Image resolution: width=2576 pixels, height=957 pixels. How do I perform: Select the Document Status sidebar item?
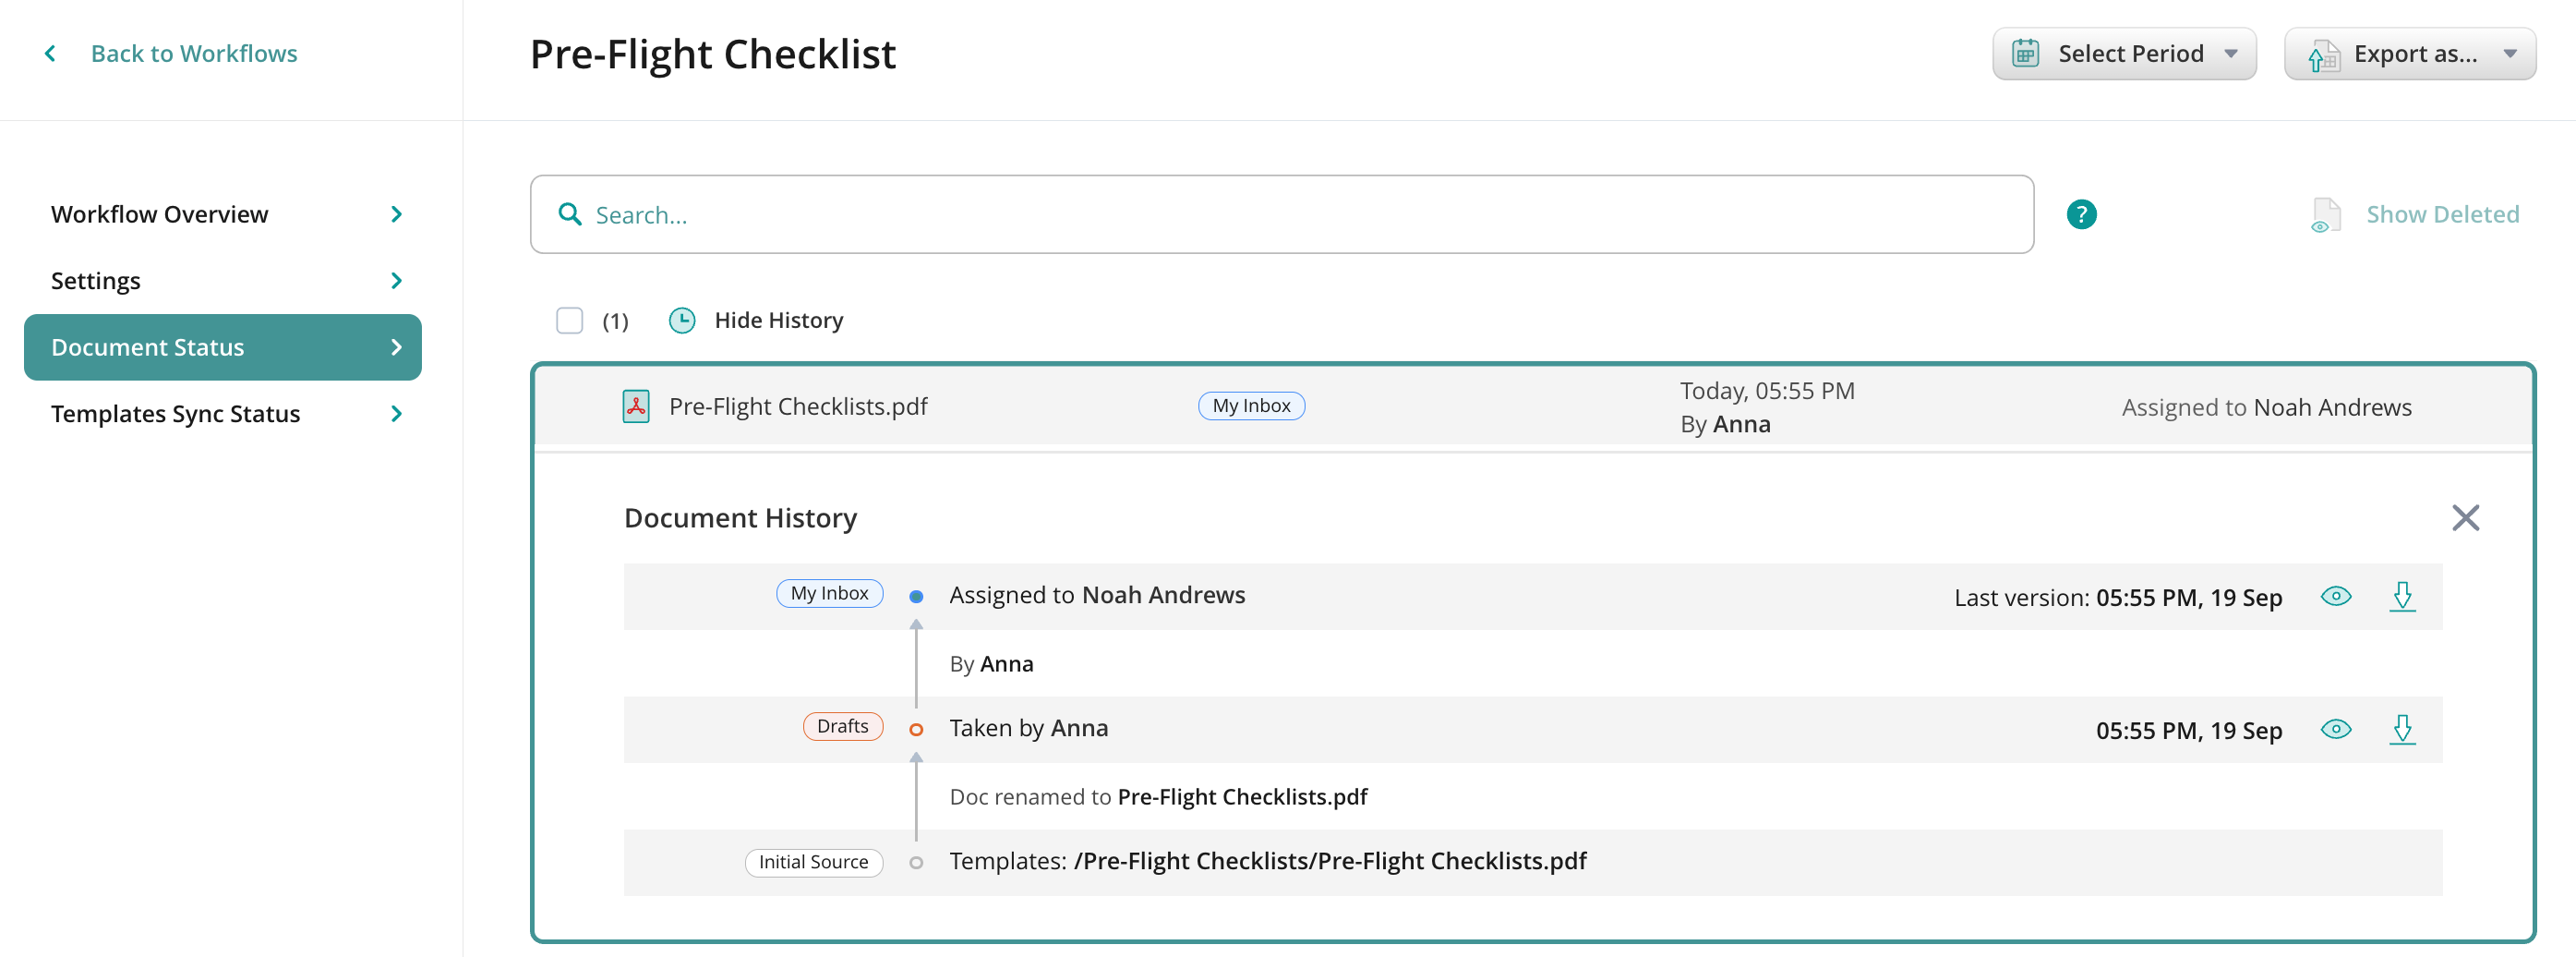tap(222, 347)
